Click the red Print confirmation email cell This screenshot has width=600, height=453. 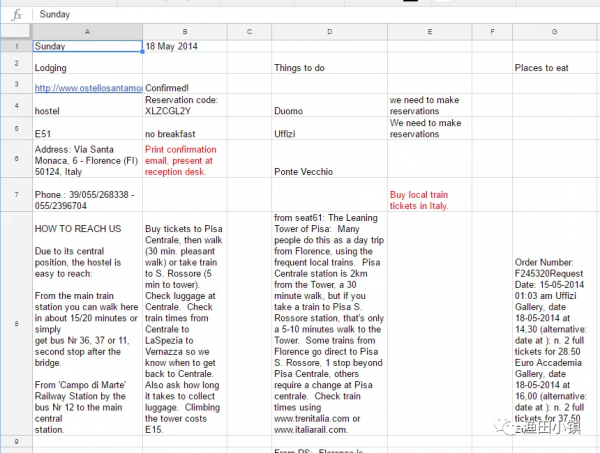click(183, 159)
